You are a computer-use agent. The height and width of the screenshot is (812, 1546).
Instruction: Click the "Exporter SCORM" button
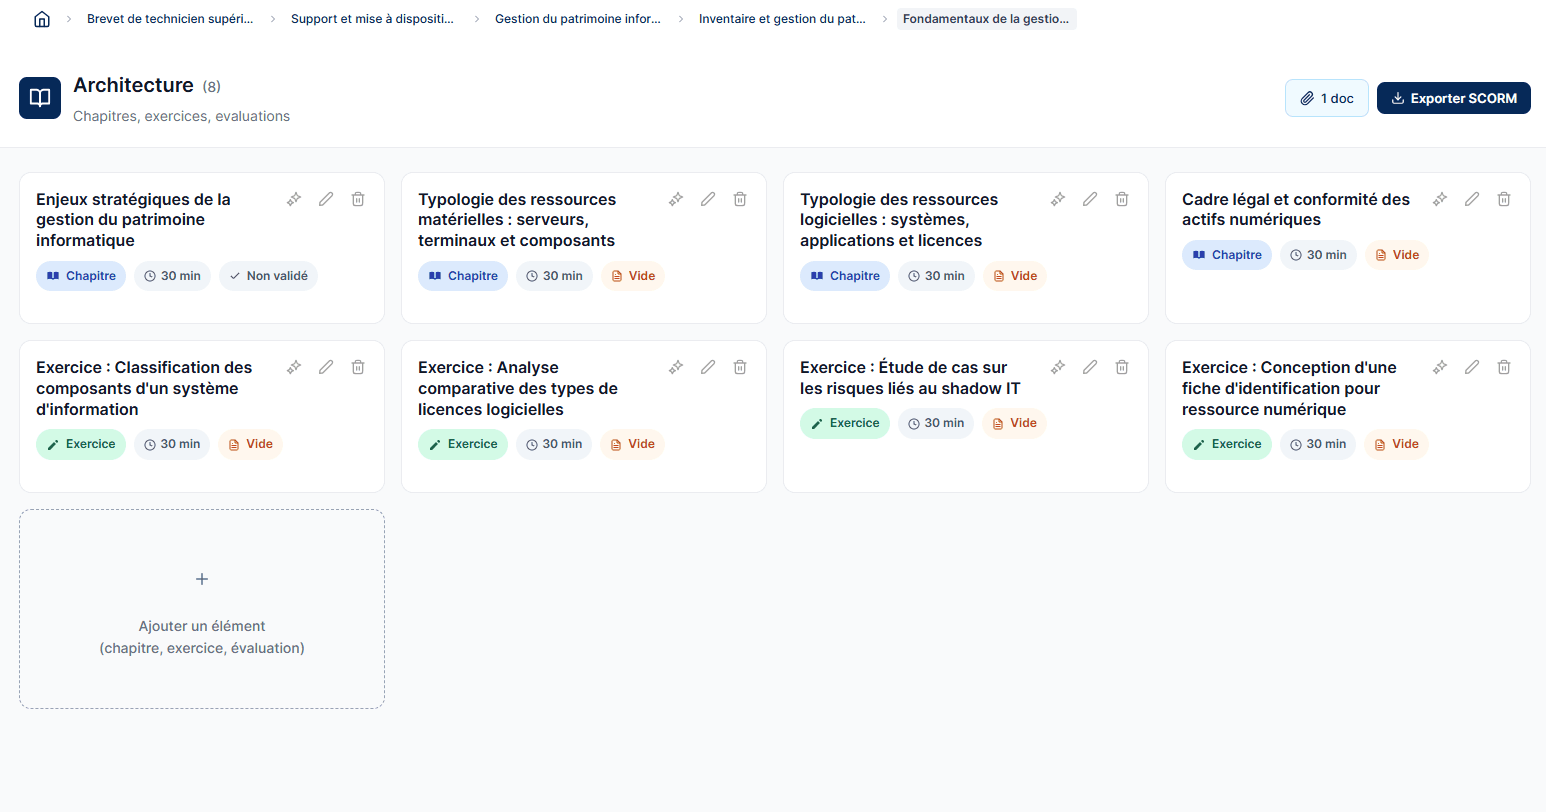(1453, 98)
